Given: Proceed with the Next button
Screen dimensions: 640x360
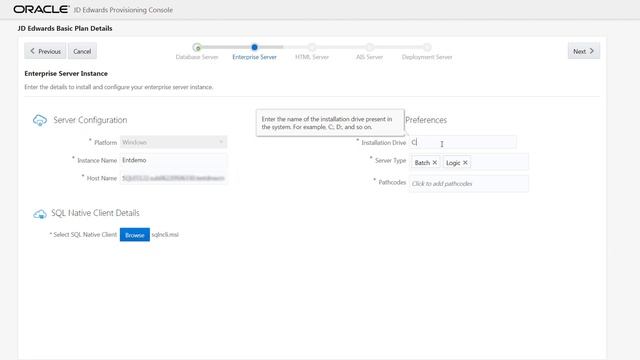Looking at the screenshot, I should tap(584, 51).
